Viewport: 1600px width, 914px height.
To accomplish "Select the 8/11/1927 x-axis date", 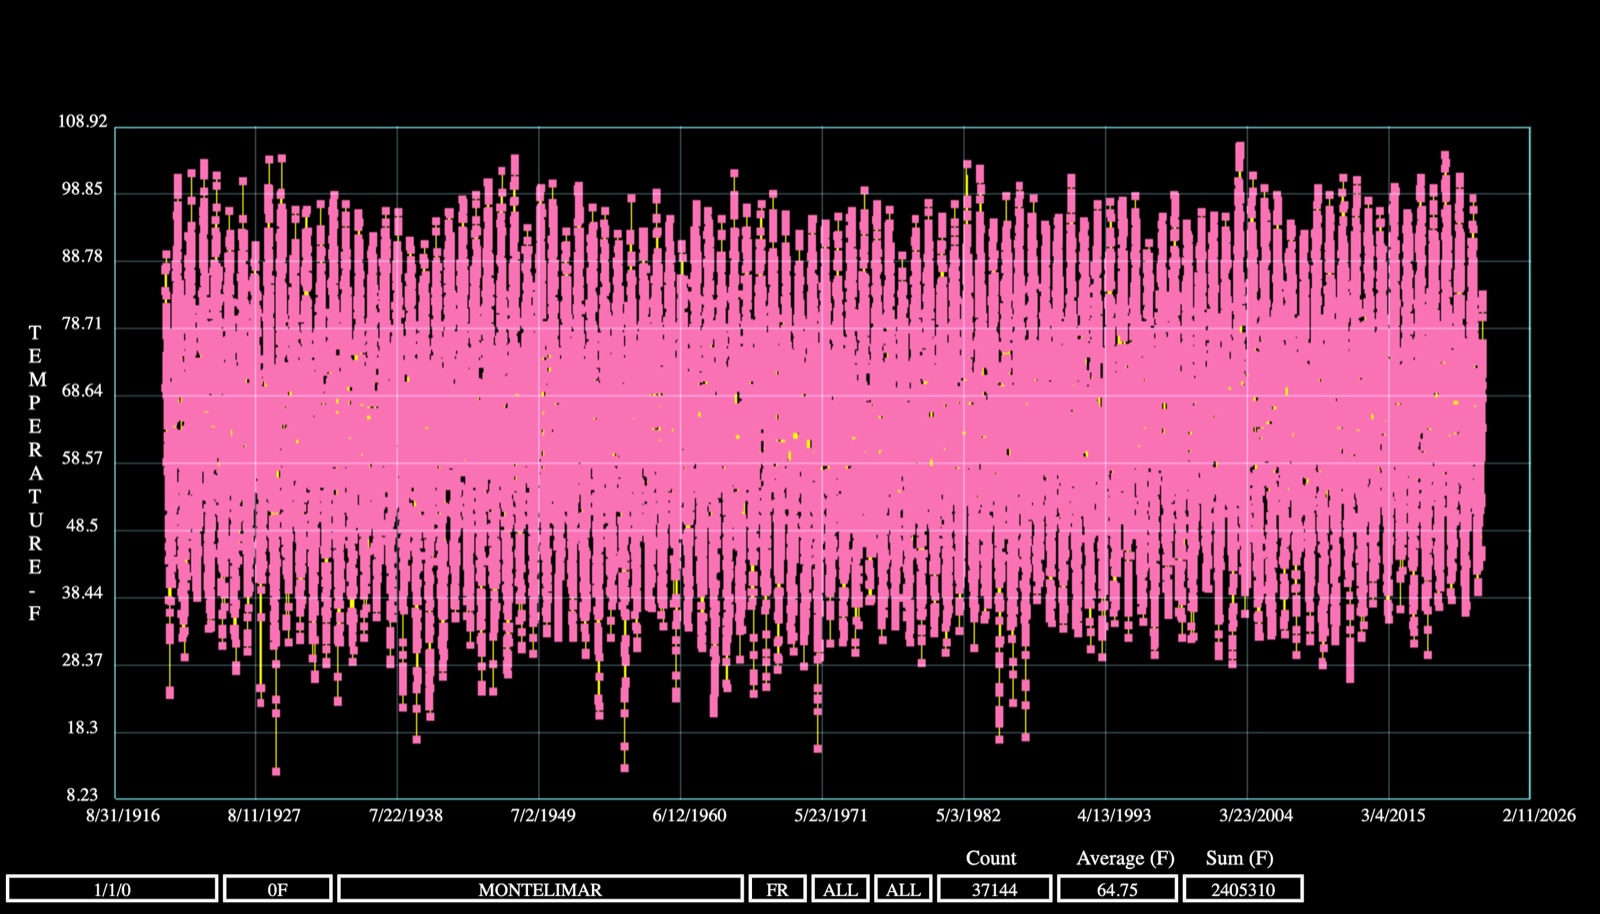I will pos(264,815).
